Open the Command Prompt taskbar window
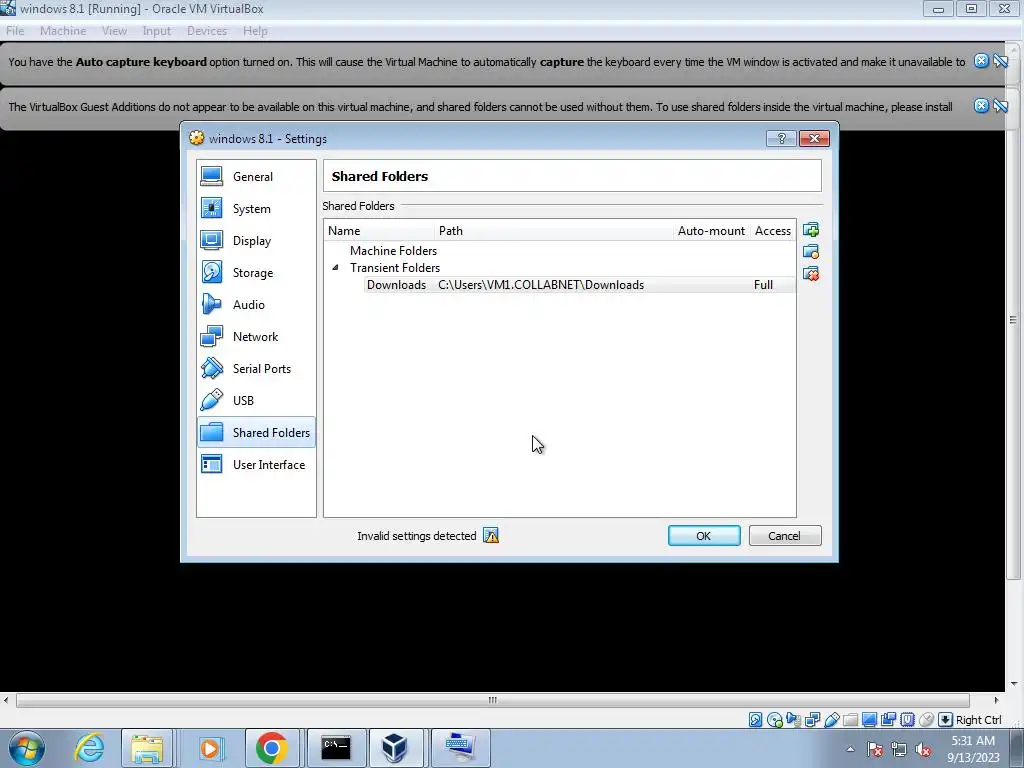 336,748
